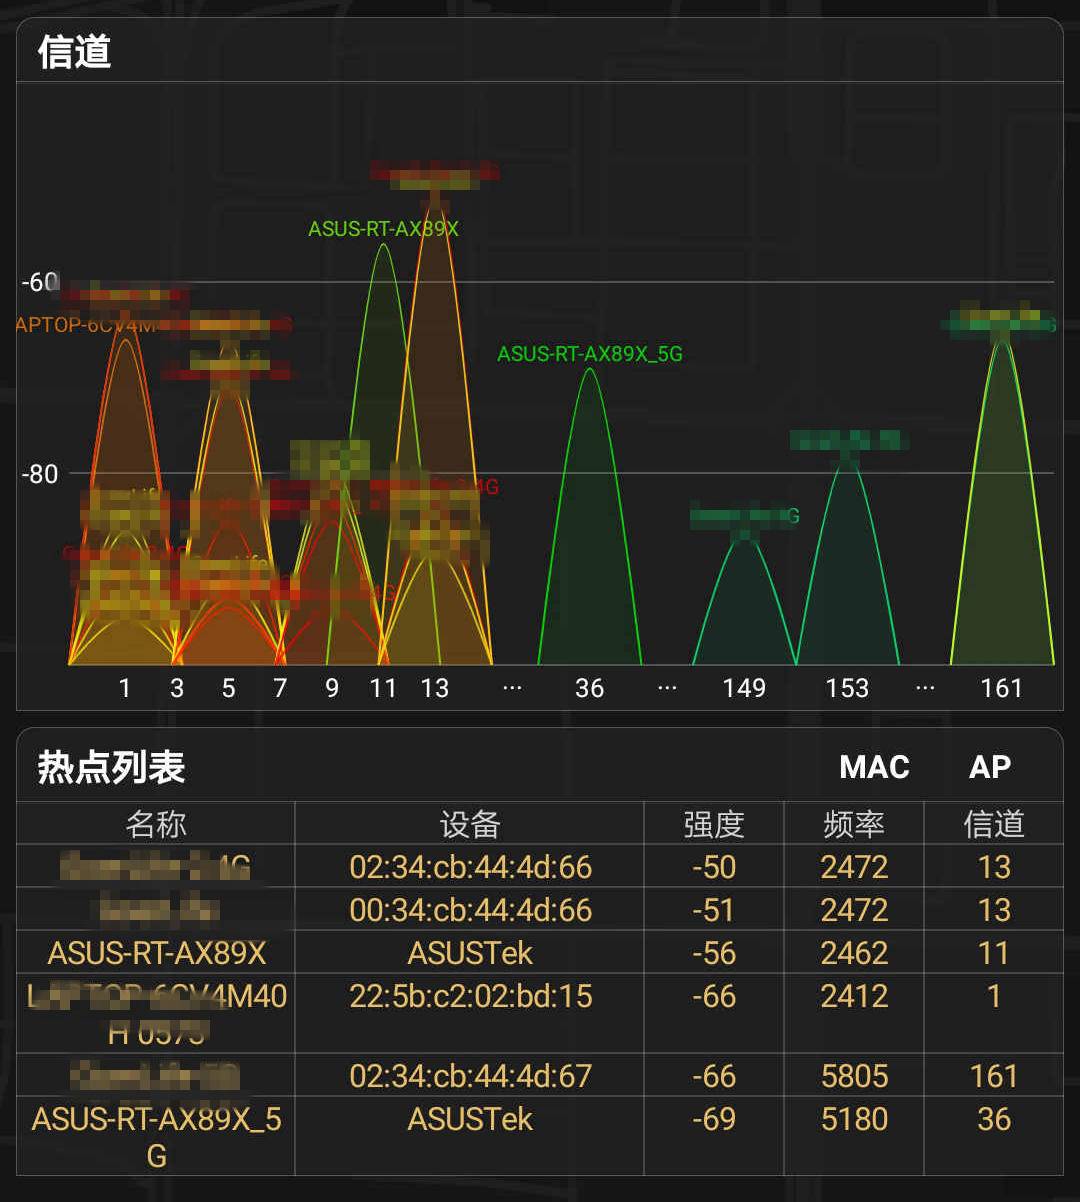Sort the list by 频率 column header

854,823
